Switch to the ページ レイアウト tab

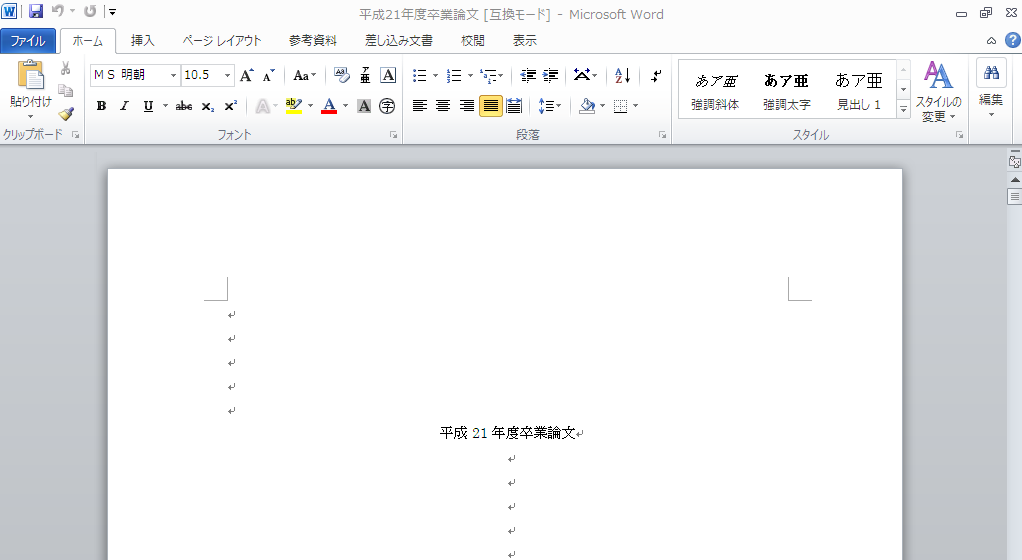[222, 40]
